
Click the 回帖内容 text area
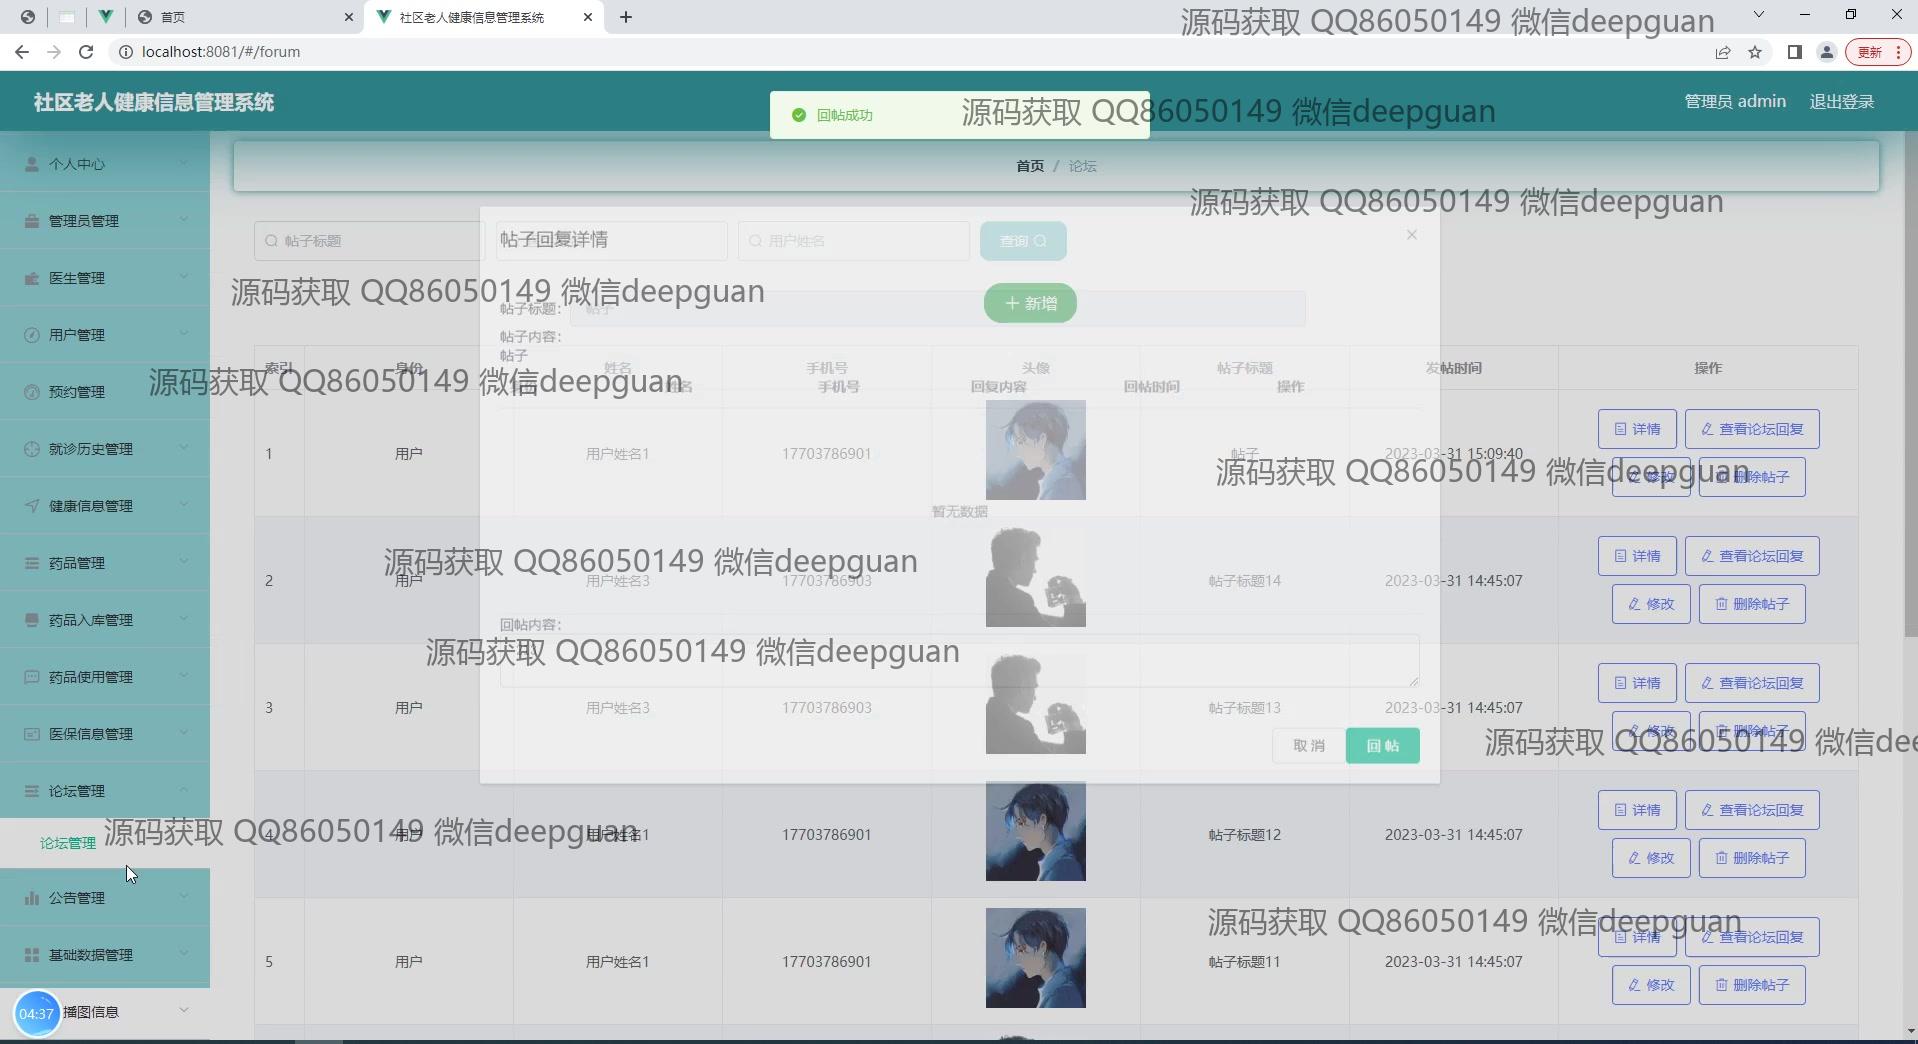[x=958, y=661]
